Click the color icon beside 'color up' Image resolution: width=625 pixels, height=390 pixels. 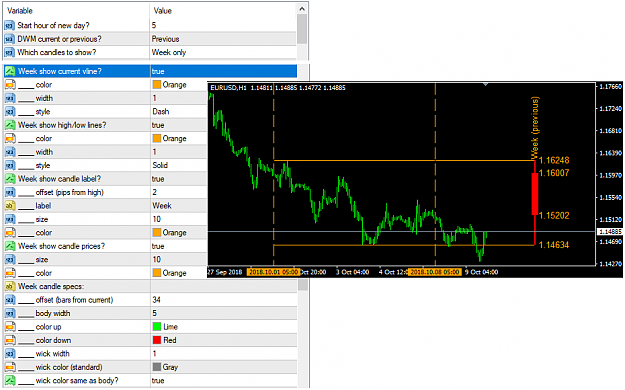pos(10,327)
